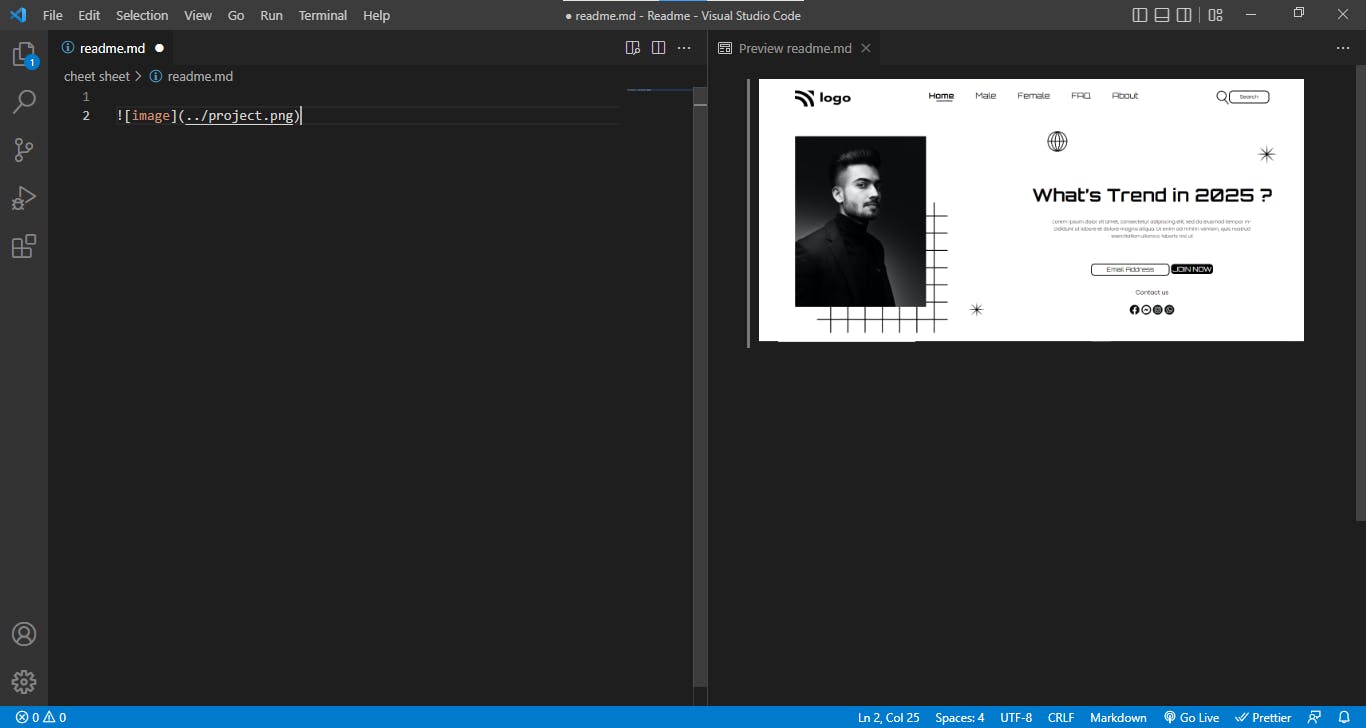This screenshot has height=728, width=1366.
Task: Restore down the VS Code window
Action: [x=1298, y=14]
